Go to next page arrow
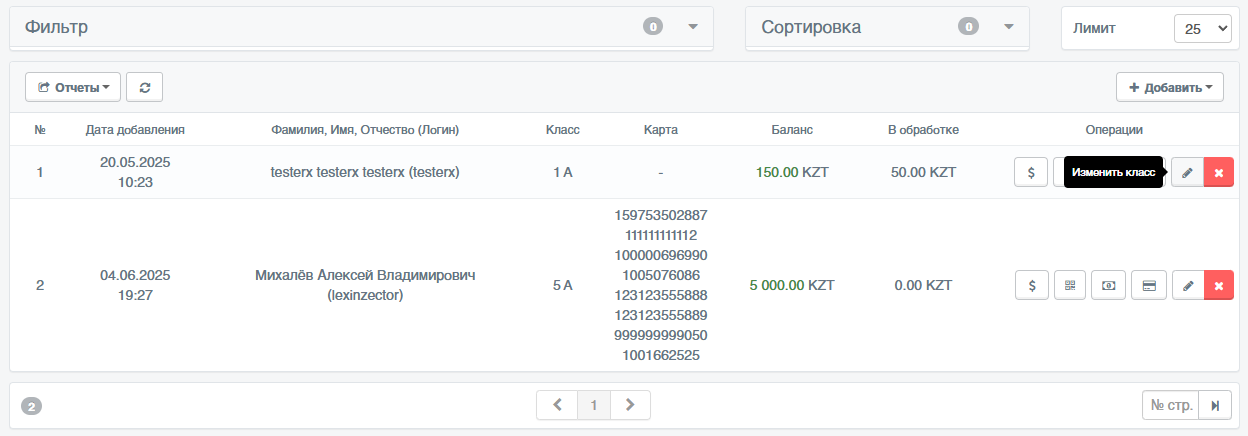Viewport: 1248px width, 436px height. tap(630, 405)
